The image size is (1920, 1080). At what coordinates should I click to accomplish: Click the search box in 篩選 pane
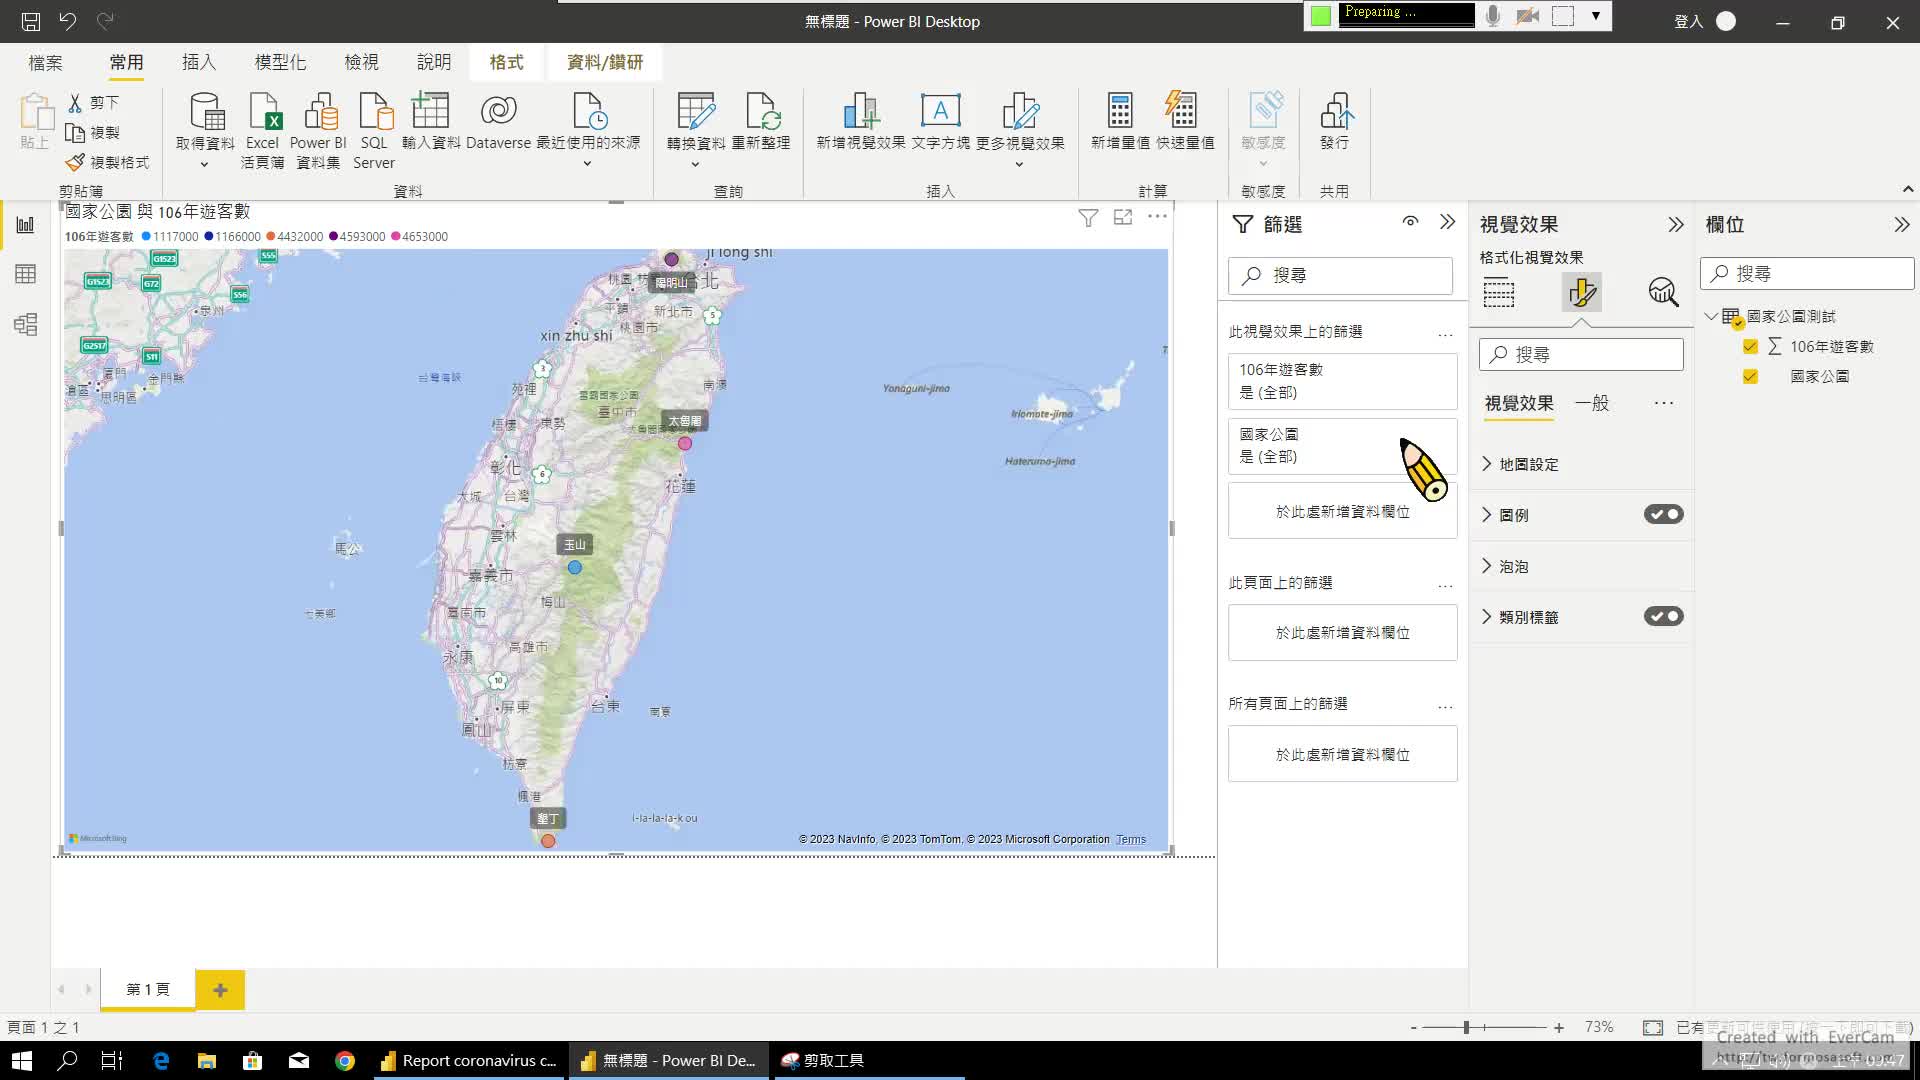pyautogui.click(x=1340, y=275)
